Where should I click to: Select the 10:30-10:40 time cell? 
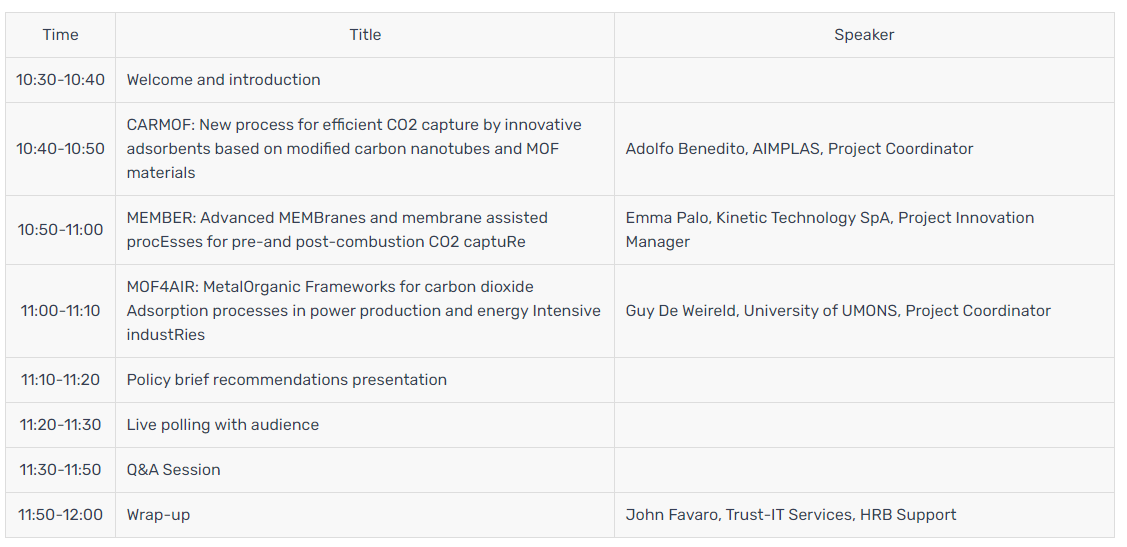point(60,80)
